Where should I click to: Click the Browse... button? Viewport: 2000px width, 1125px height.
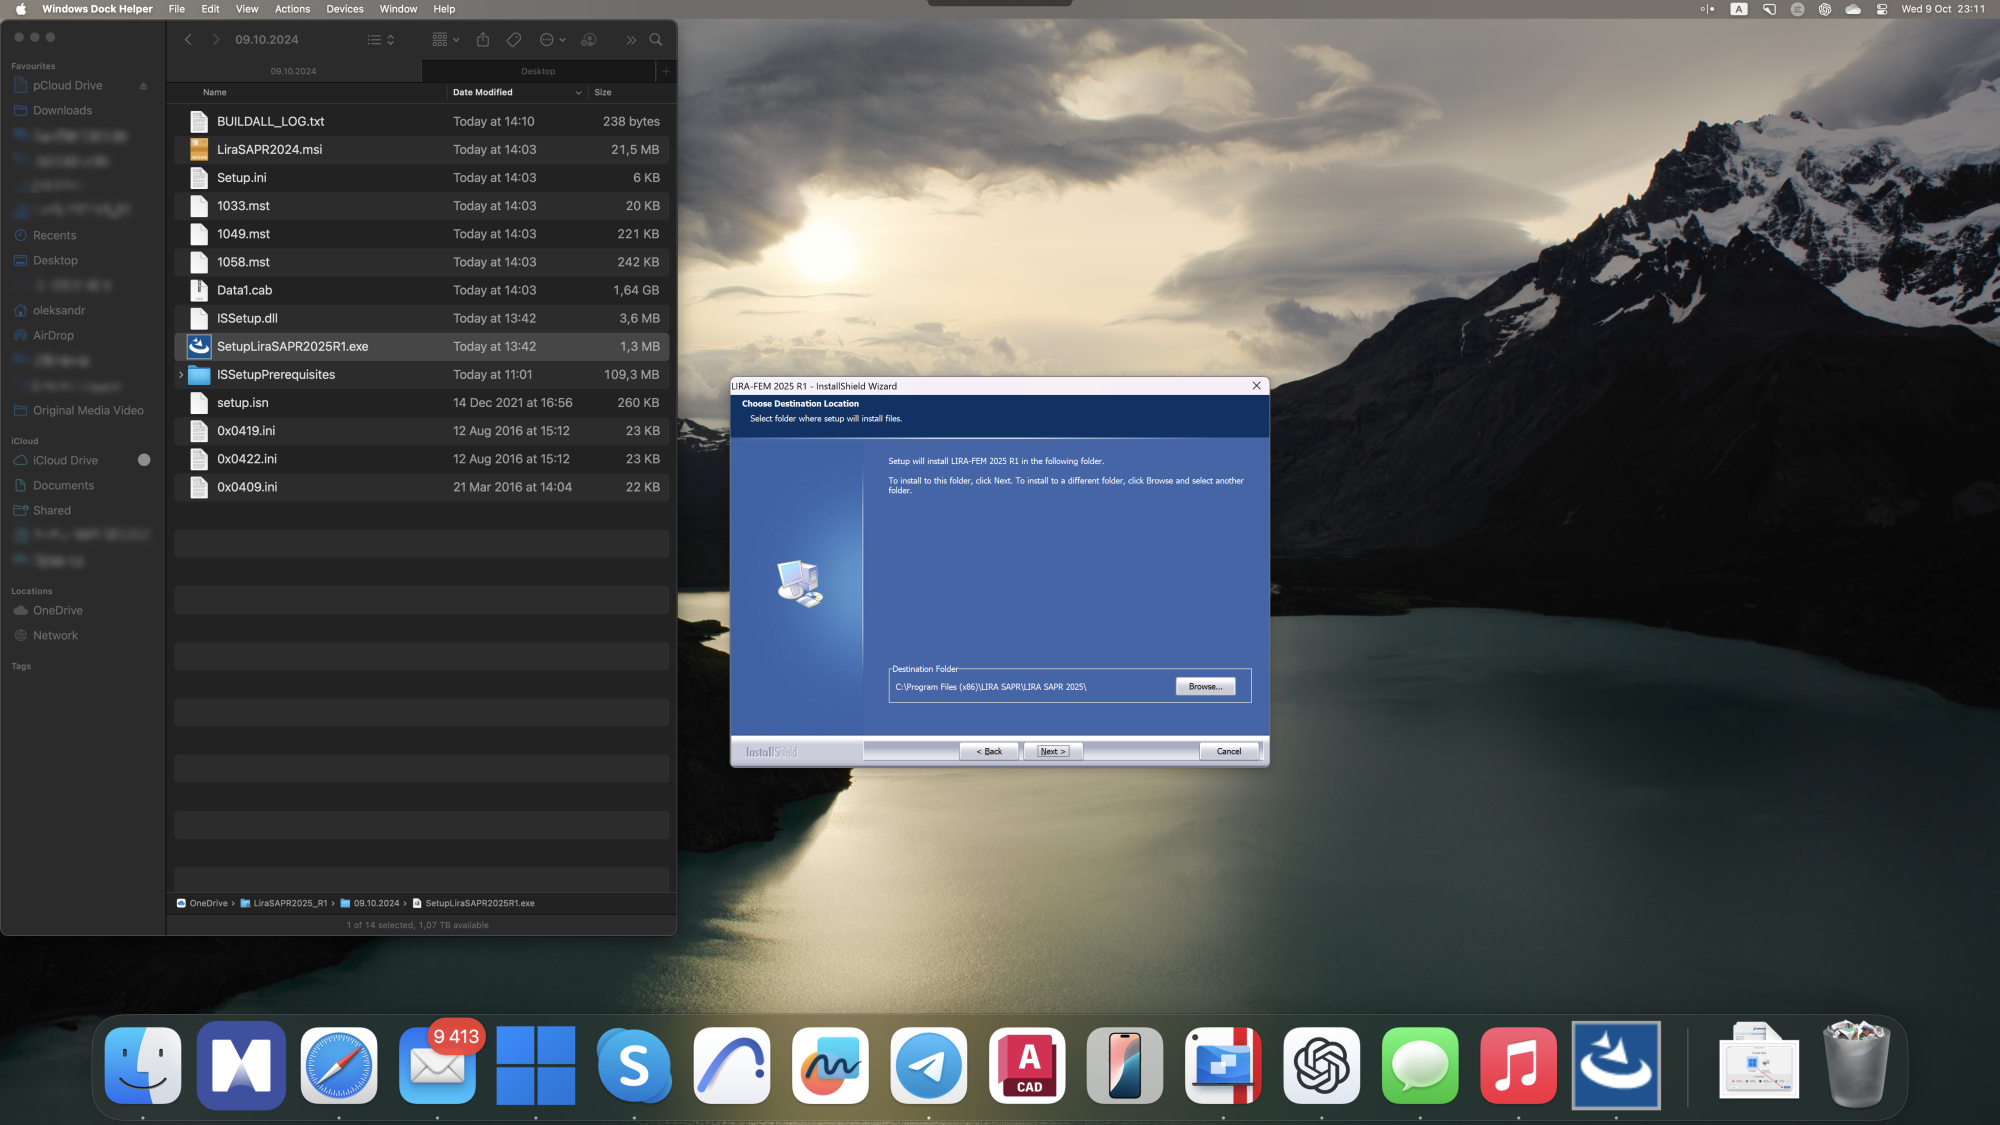1205,687
